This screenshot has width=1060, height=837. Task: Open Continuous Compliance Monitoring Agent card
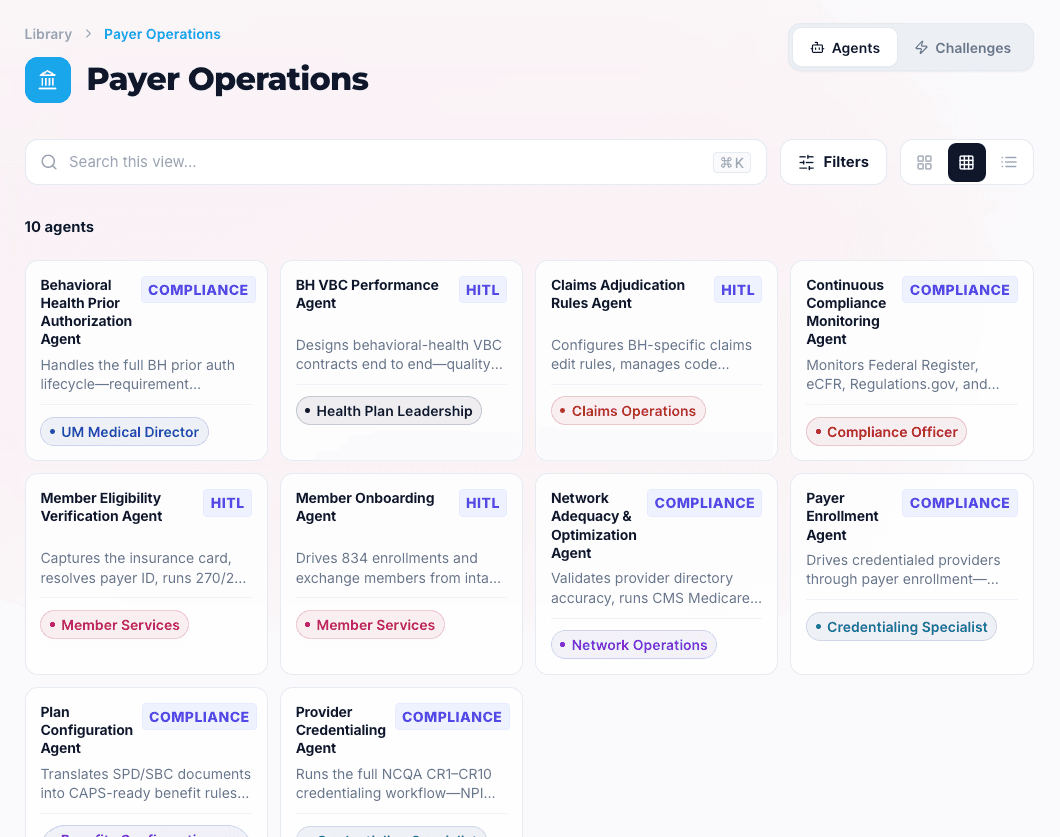pyautogui.click(x=912, y=360)
